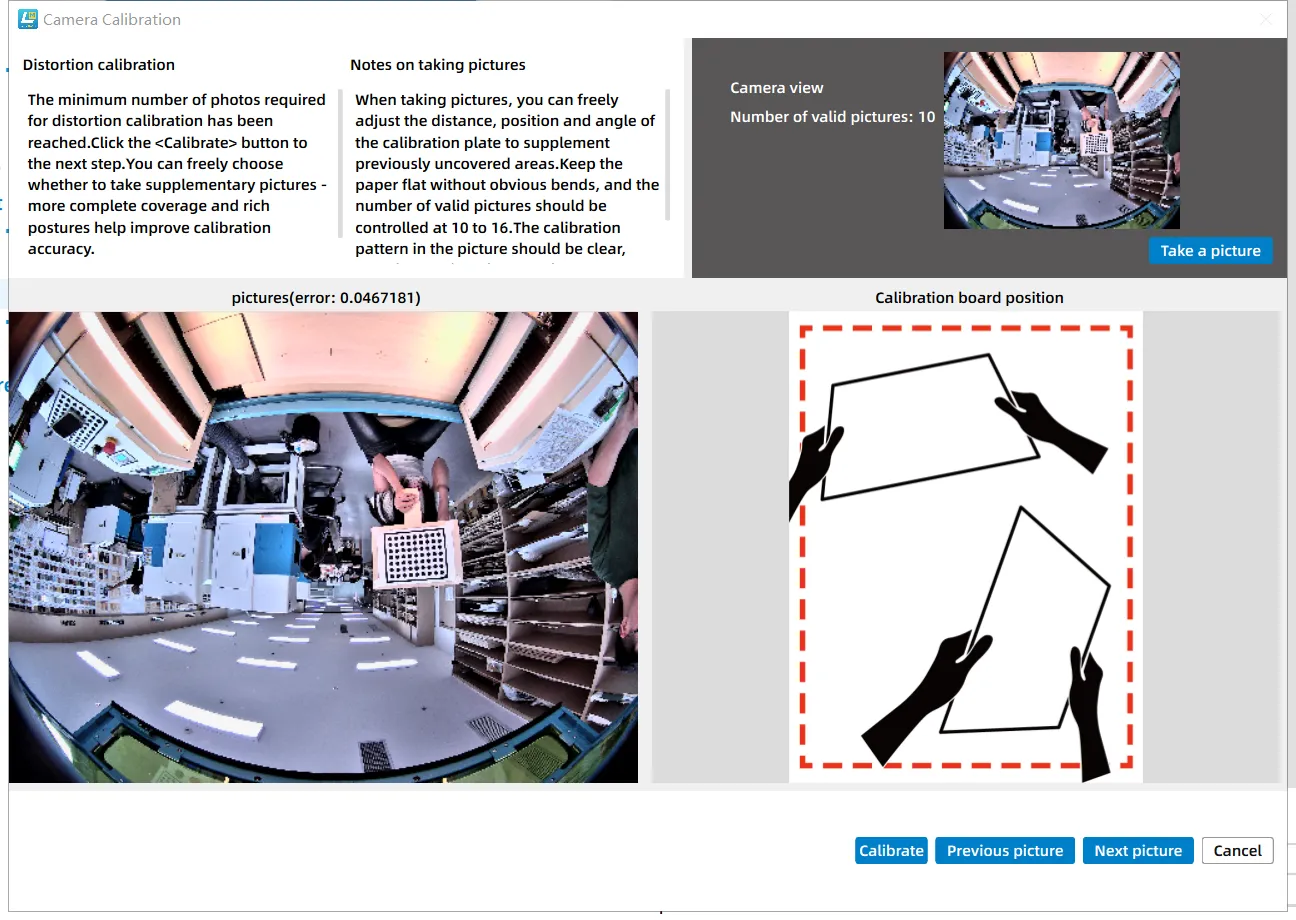The image size is (1296, 920).
Task: Close the Camera Calibration dialog window
Action: tap(1265, 19)
